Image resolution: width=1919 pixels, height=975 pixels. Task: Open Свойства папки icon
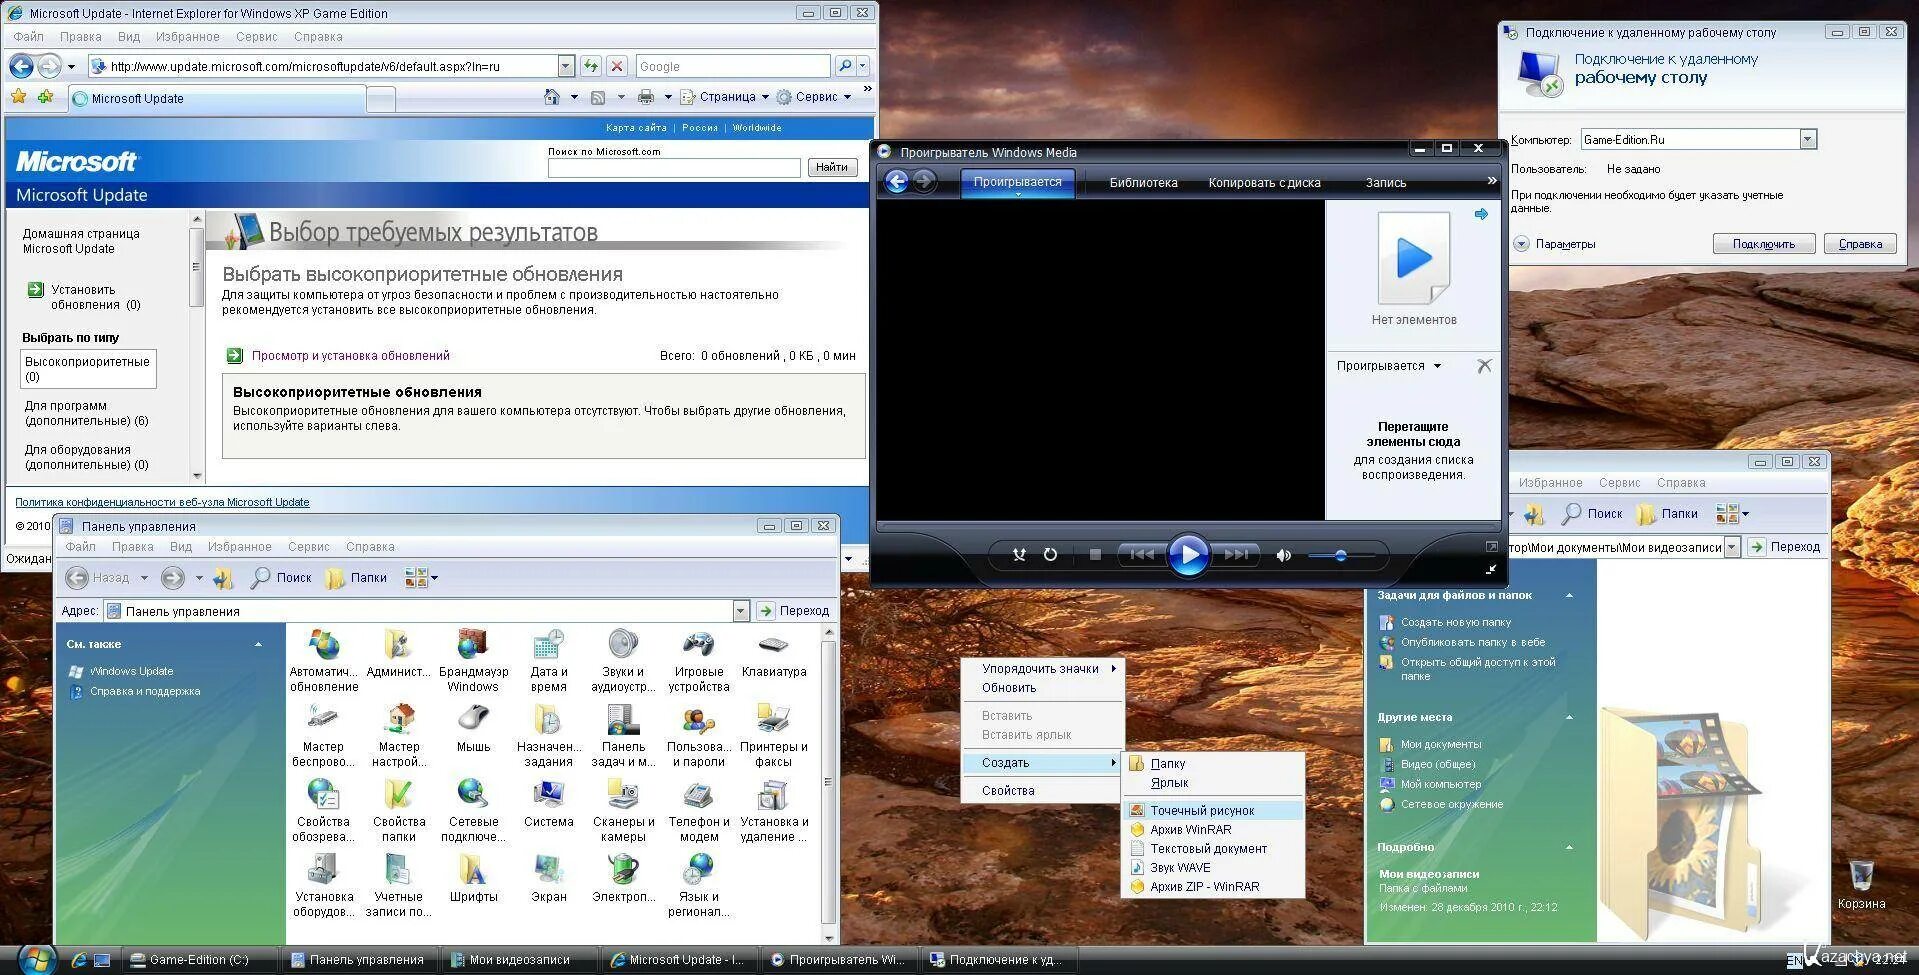tap(398, 810)
